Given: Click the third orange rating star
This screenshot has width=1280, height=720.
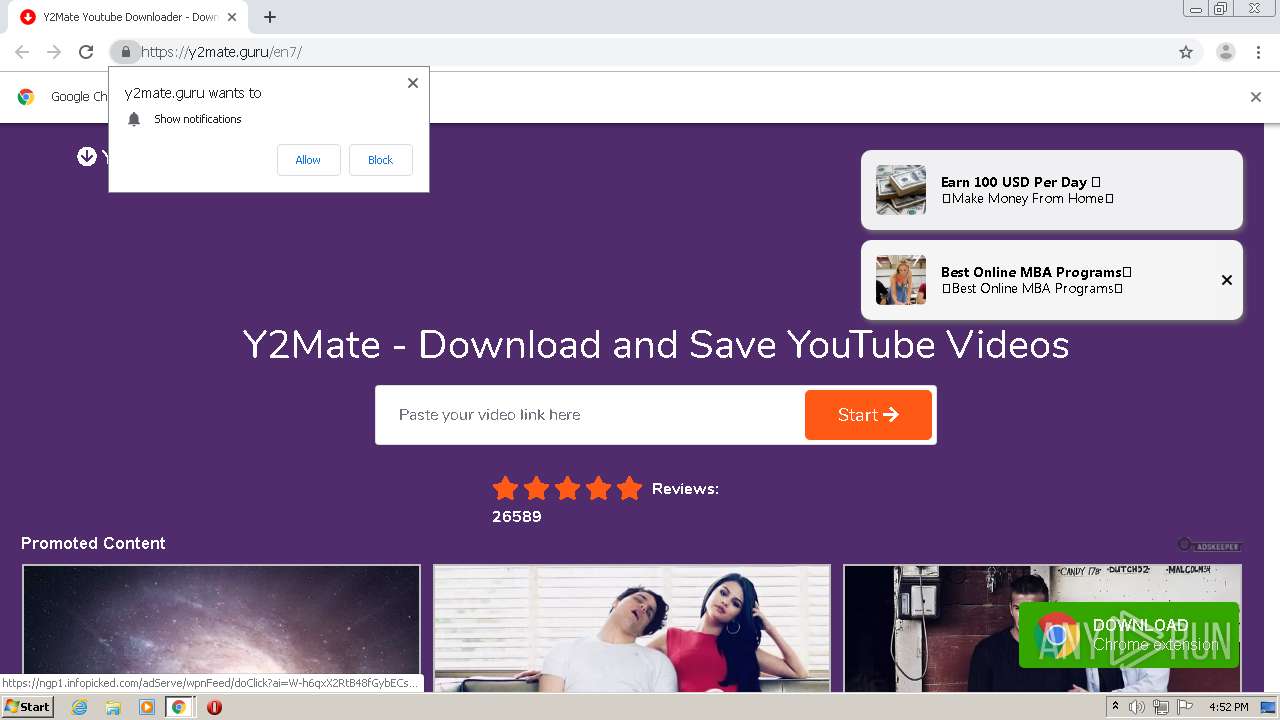Looking at the screenshot, I should tap(568, 488).
